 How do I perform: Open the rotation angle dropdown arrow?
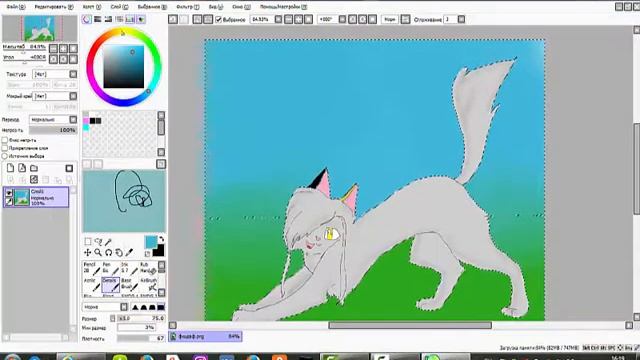(342, 19)
